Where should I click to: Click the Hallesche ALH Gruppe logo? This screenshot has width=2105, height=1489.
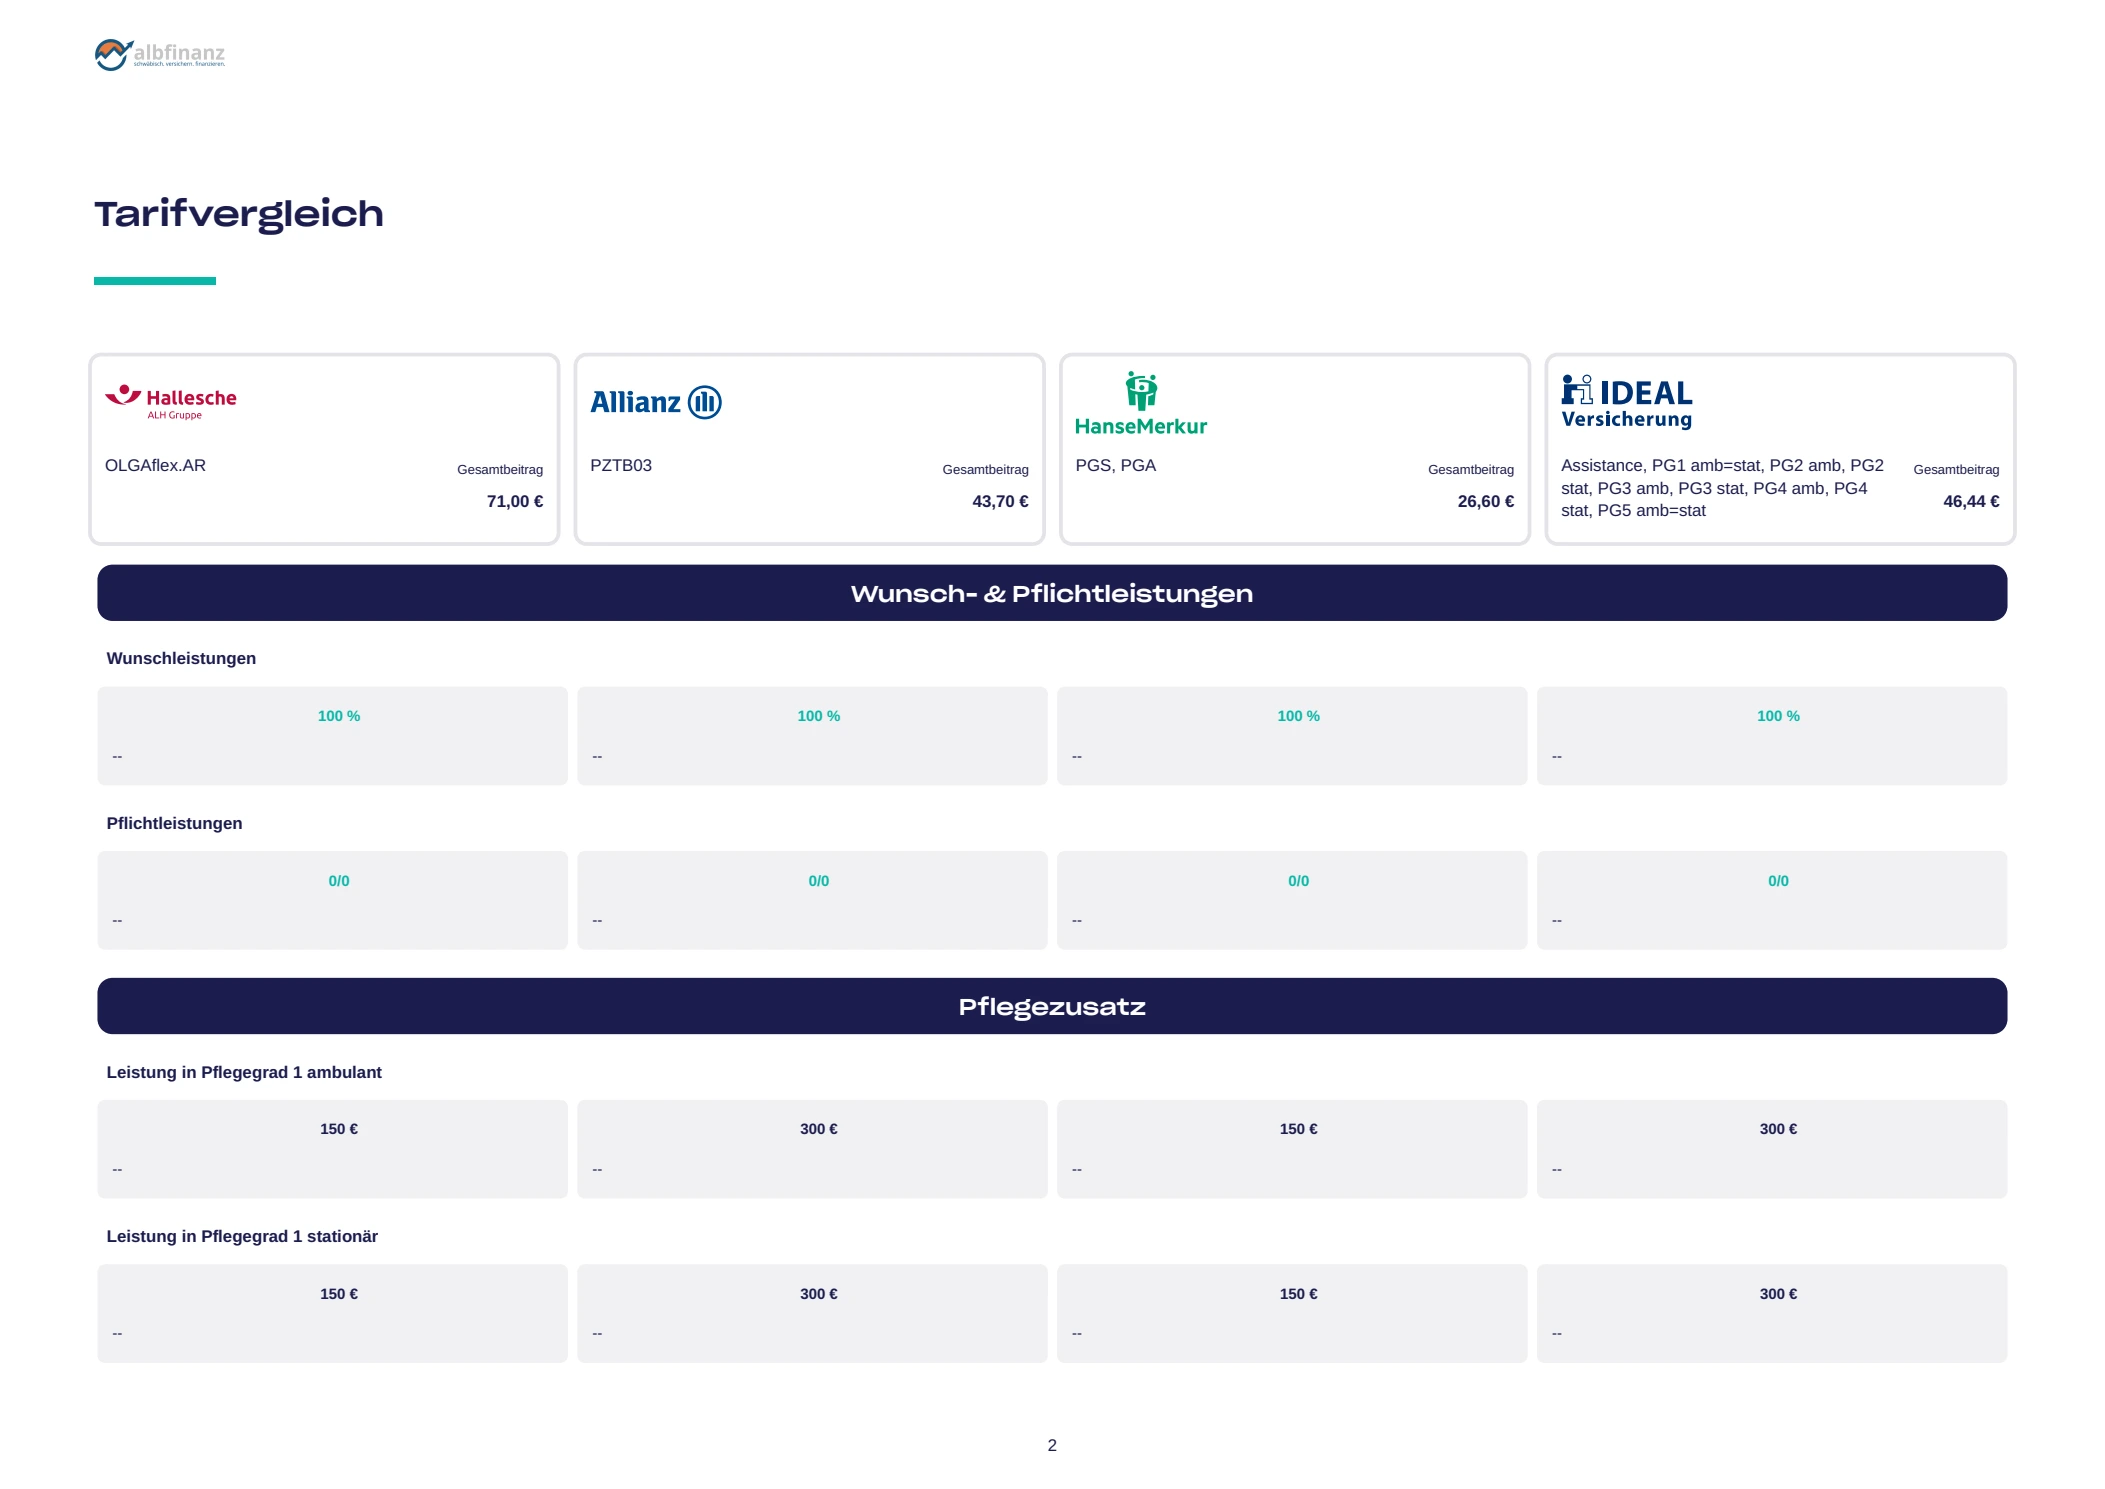171,402
